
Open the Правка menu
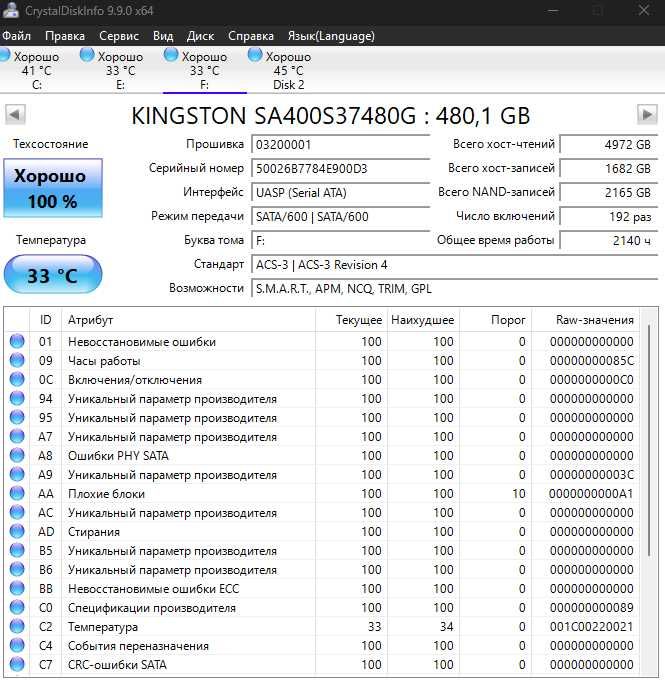click(x=65, y=36)
